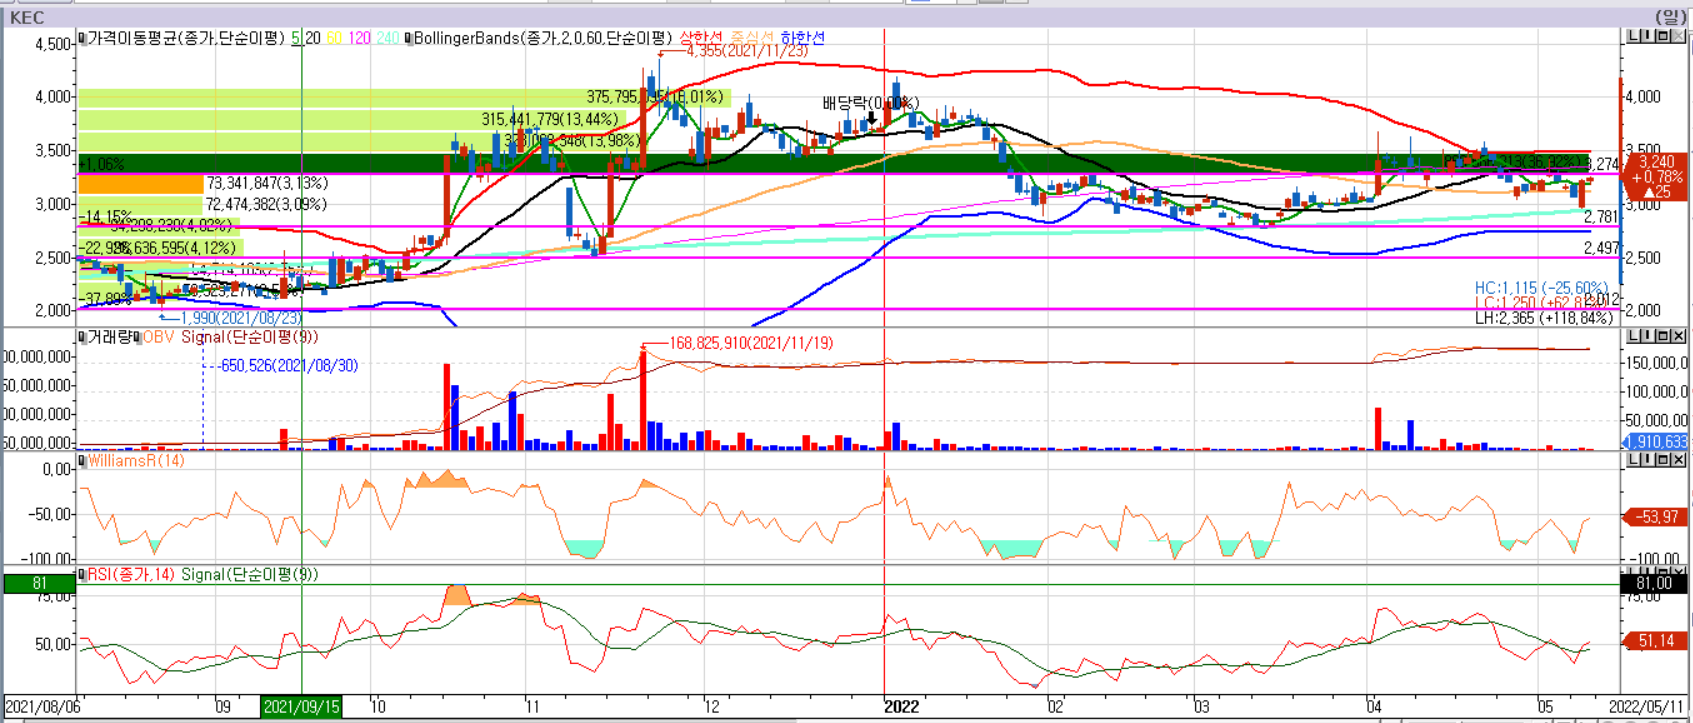Viewport: 1693px width, 723px height.
Task: Click the 2022/05/11 end date label
Action: point(1646,707)
